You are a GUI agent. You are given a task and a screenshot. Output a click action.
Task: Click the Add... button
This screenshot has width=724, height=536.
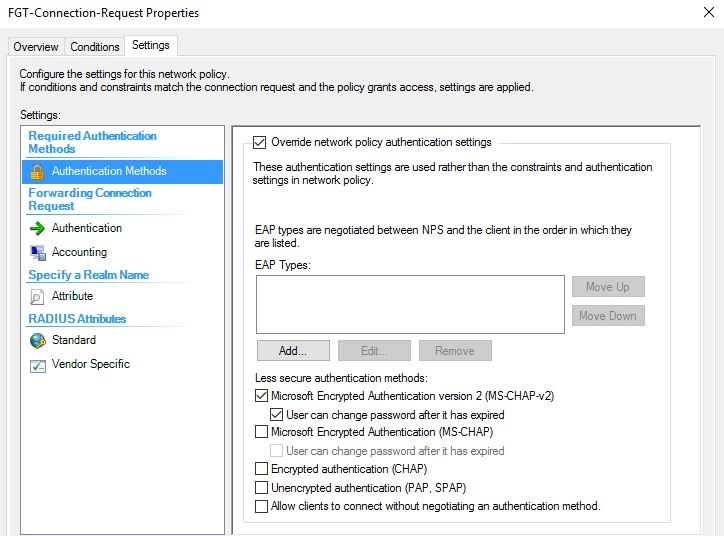click(293, 351)
